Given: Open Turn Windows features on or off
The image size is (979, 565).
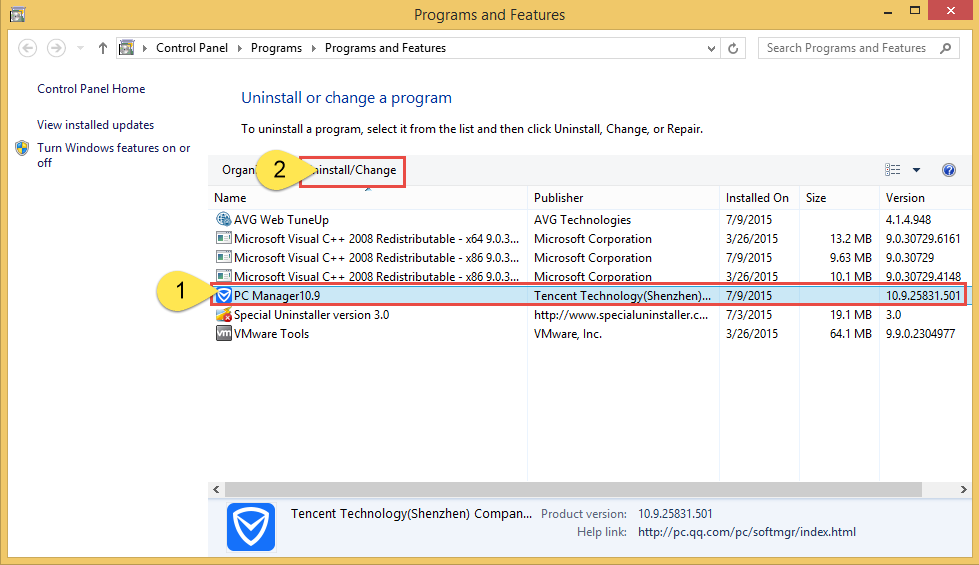Looking at the screenshot, I should pos(114,155).
